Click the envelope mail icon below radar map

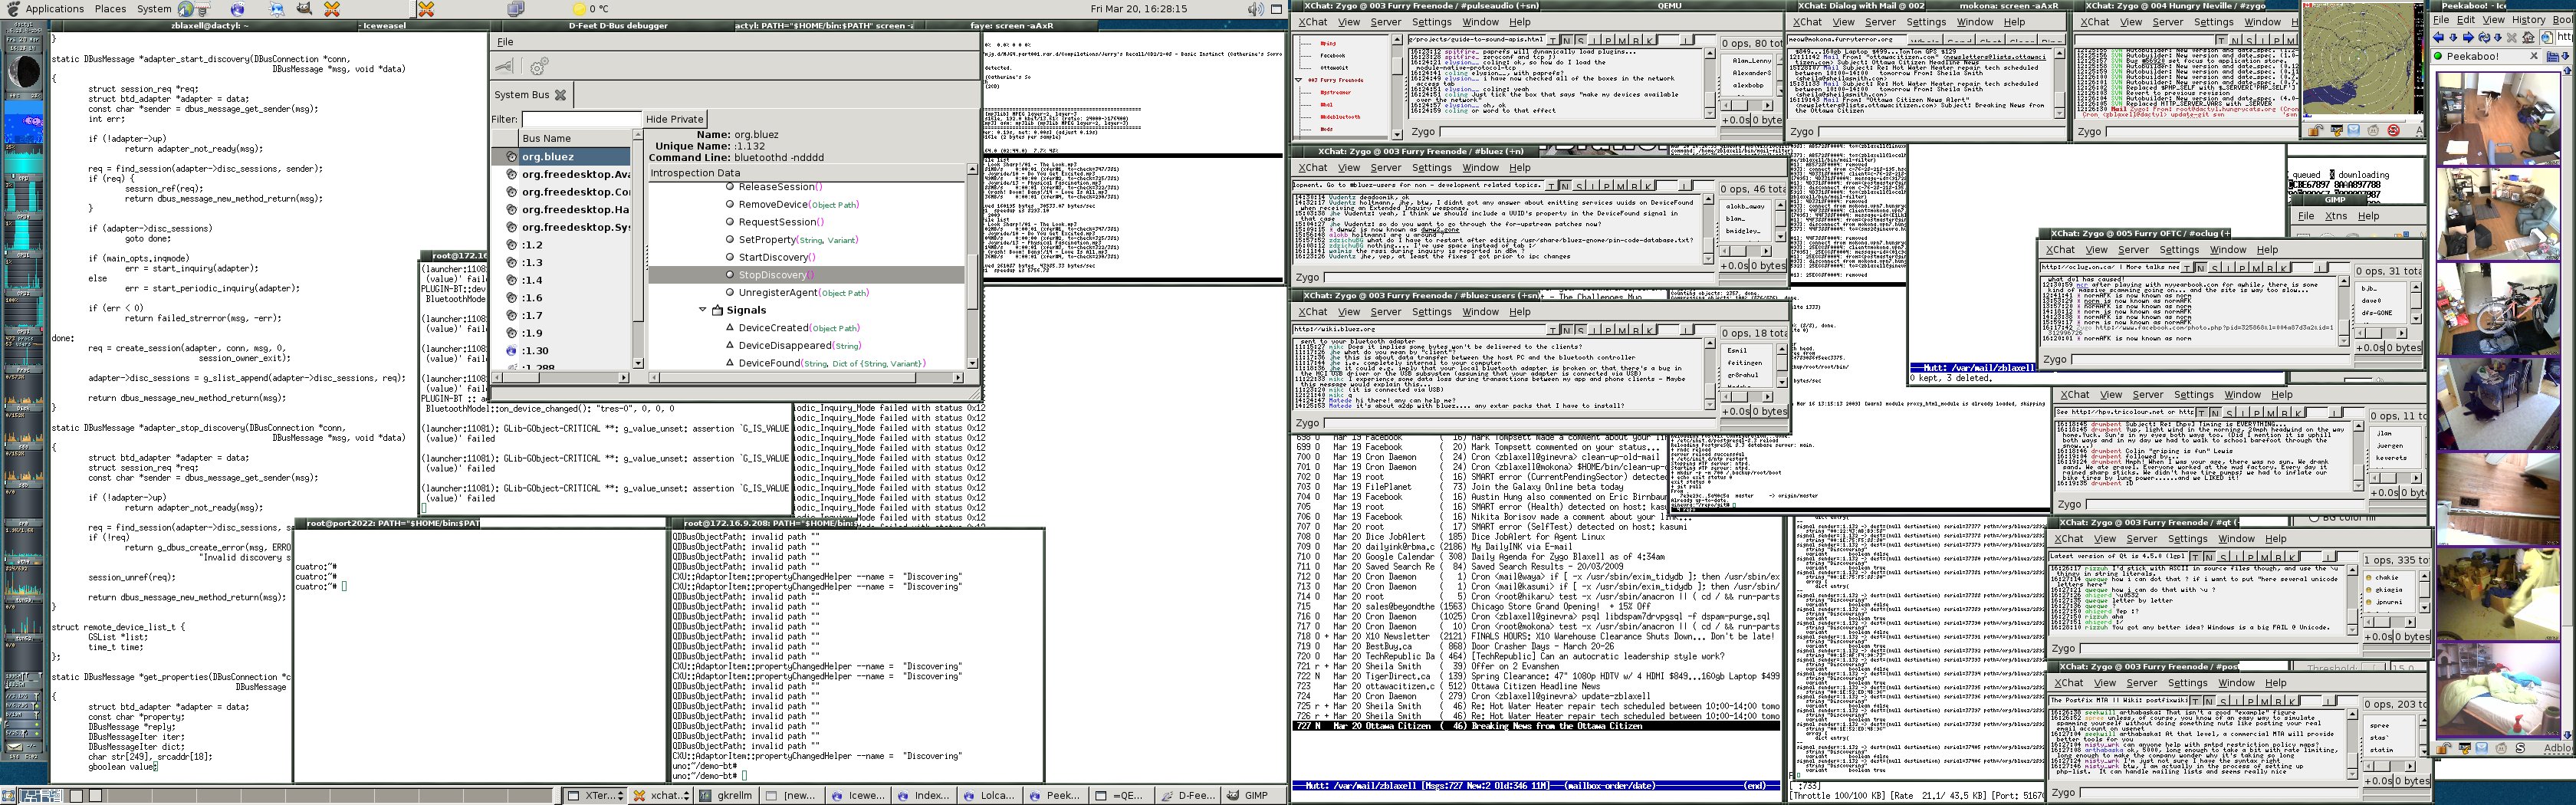pyautogui.click(x=2353, y=130)
